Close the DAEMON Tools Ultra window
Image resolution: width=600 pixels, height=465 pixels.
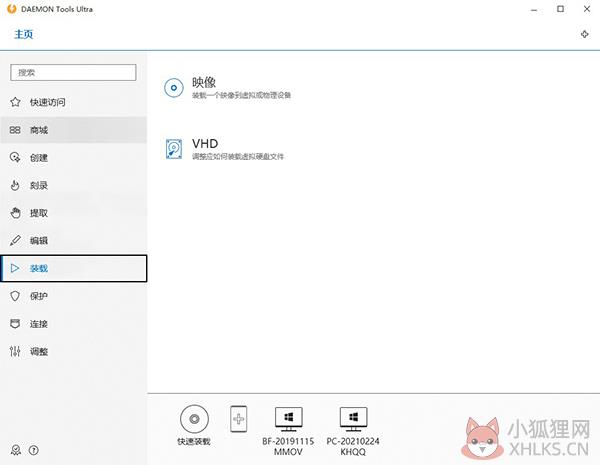click(587, 9)
